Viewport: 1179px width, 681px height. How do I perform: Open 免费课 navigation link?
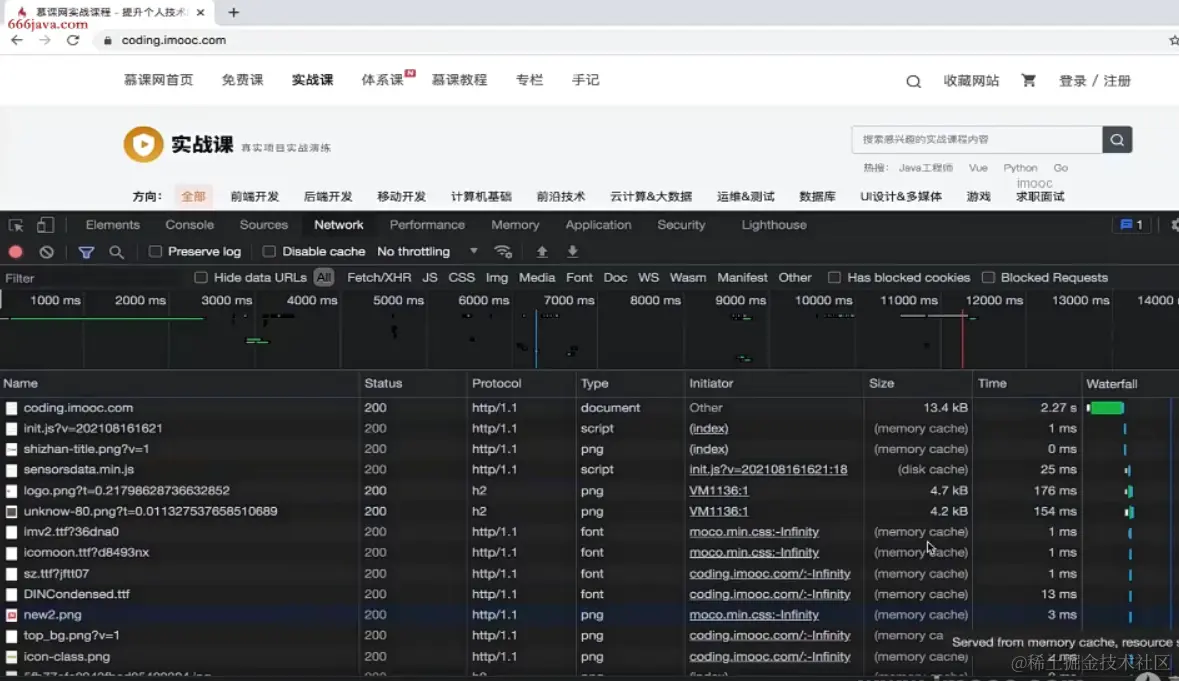[242, 80]
